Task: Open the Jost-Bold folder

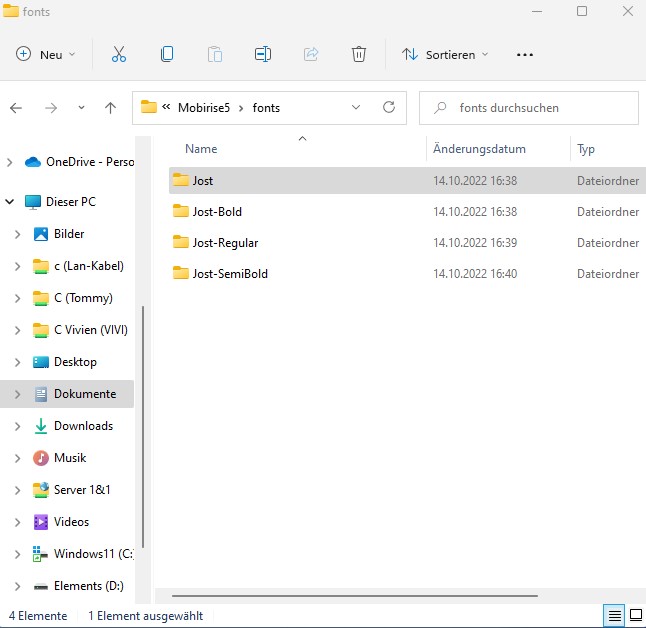Action: (217, 212)
